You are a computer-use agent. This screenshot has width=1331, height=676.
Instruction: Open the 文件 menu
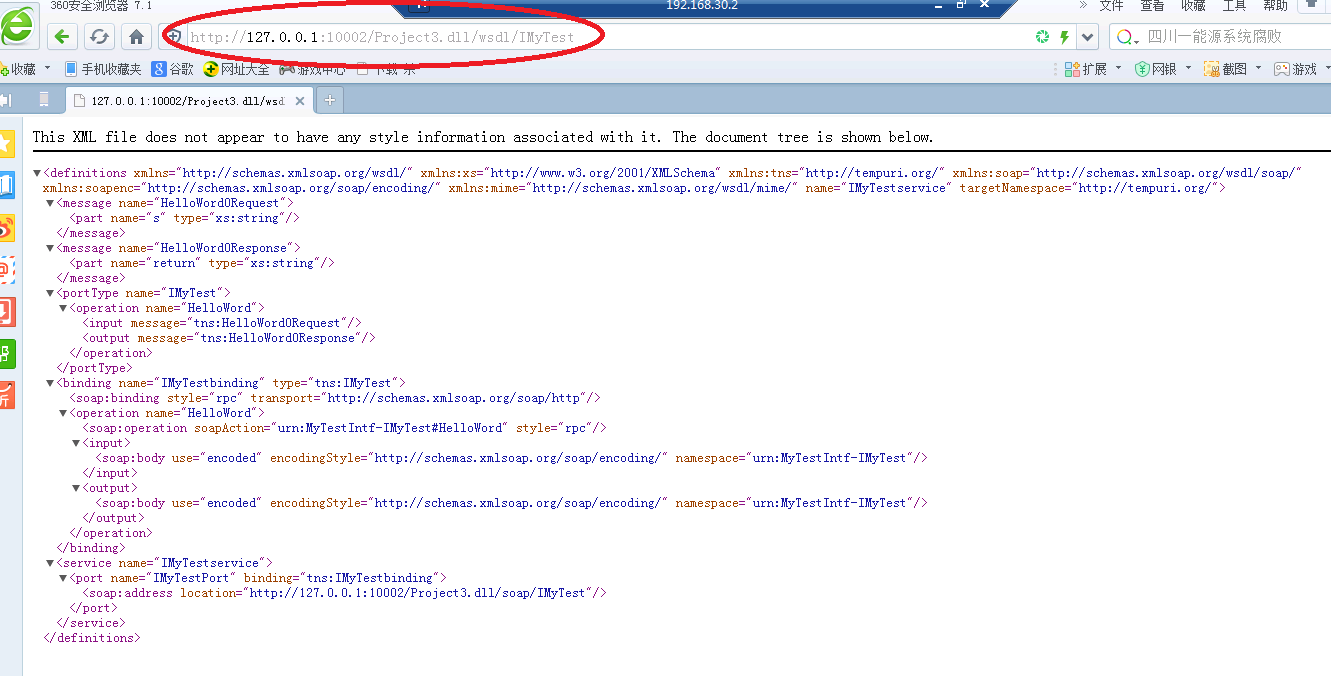click(x=1111, y=5)
